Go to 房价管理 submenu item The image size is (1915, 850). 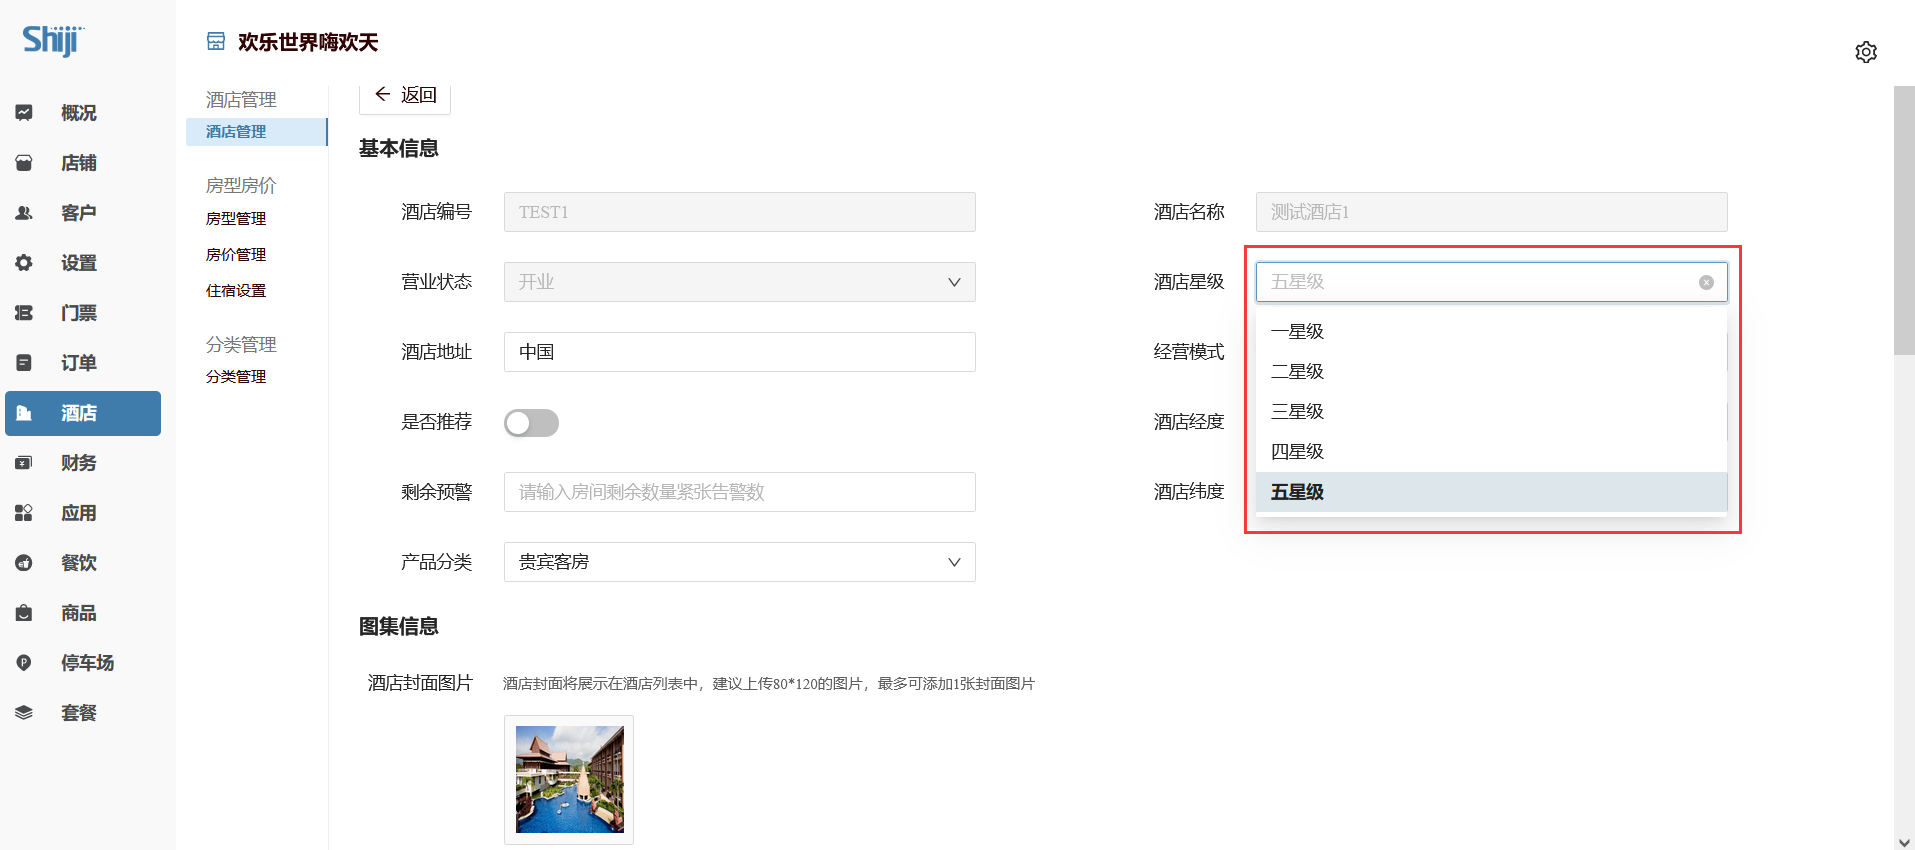coord(236,255)
